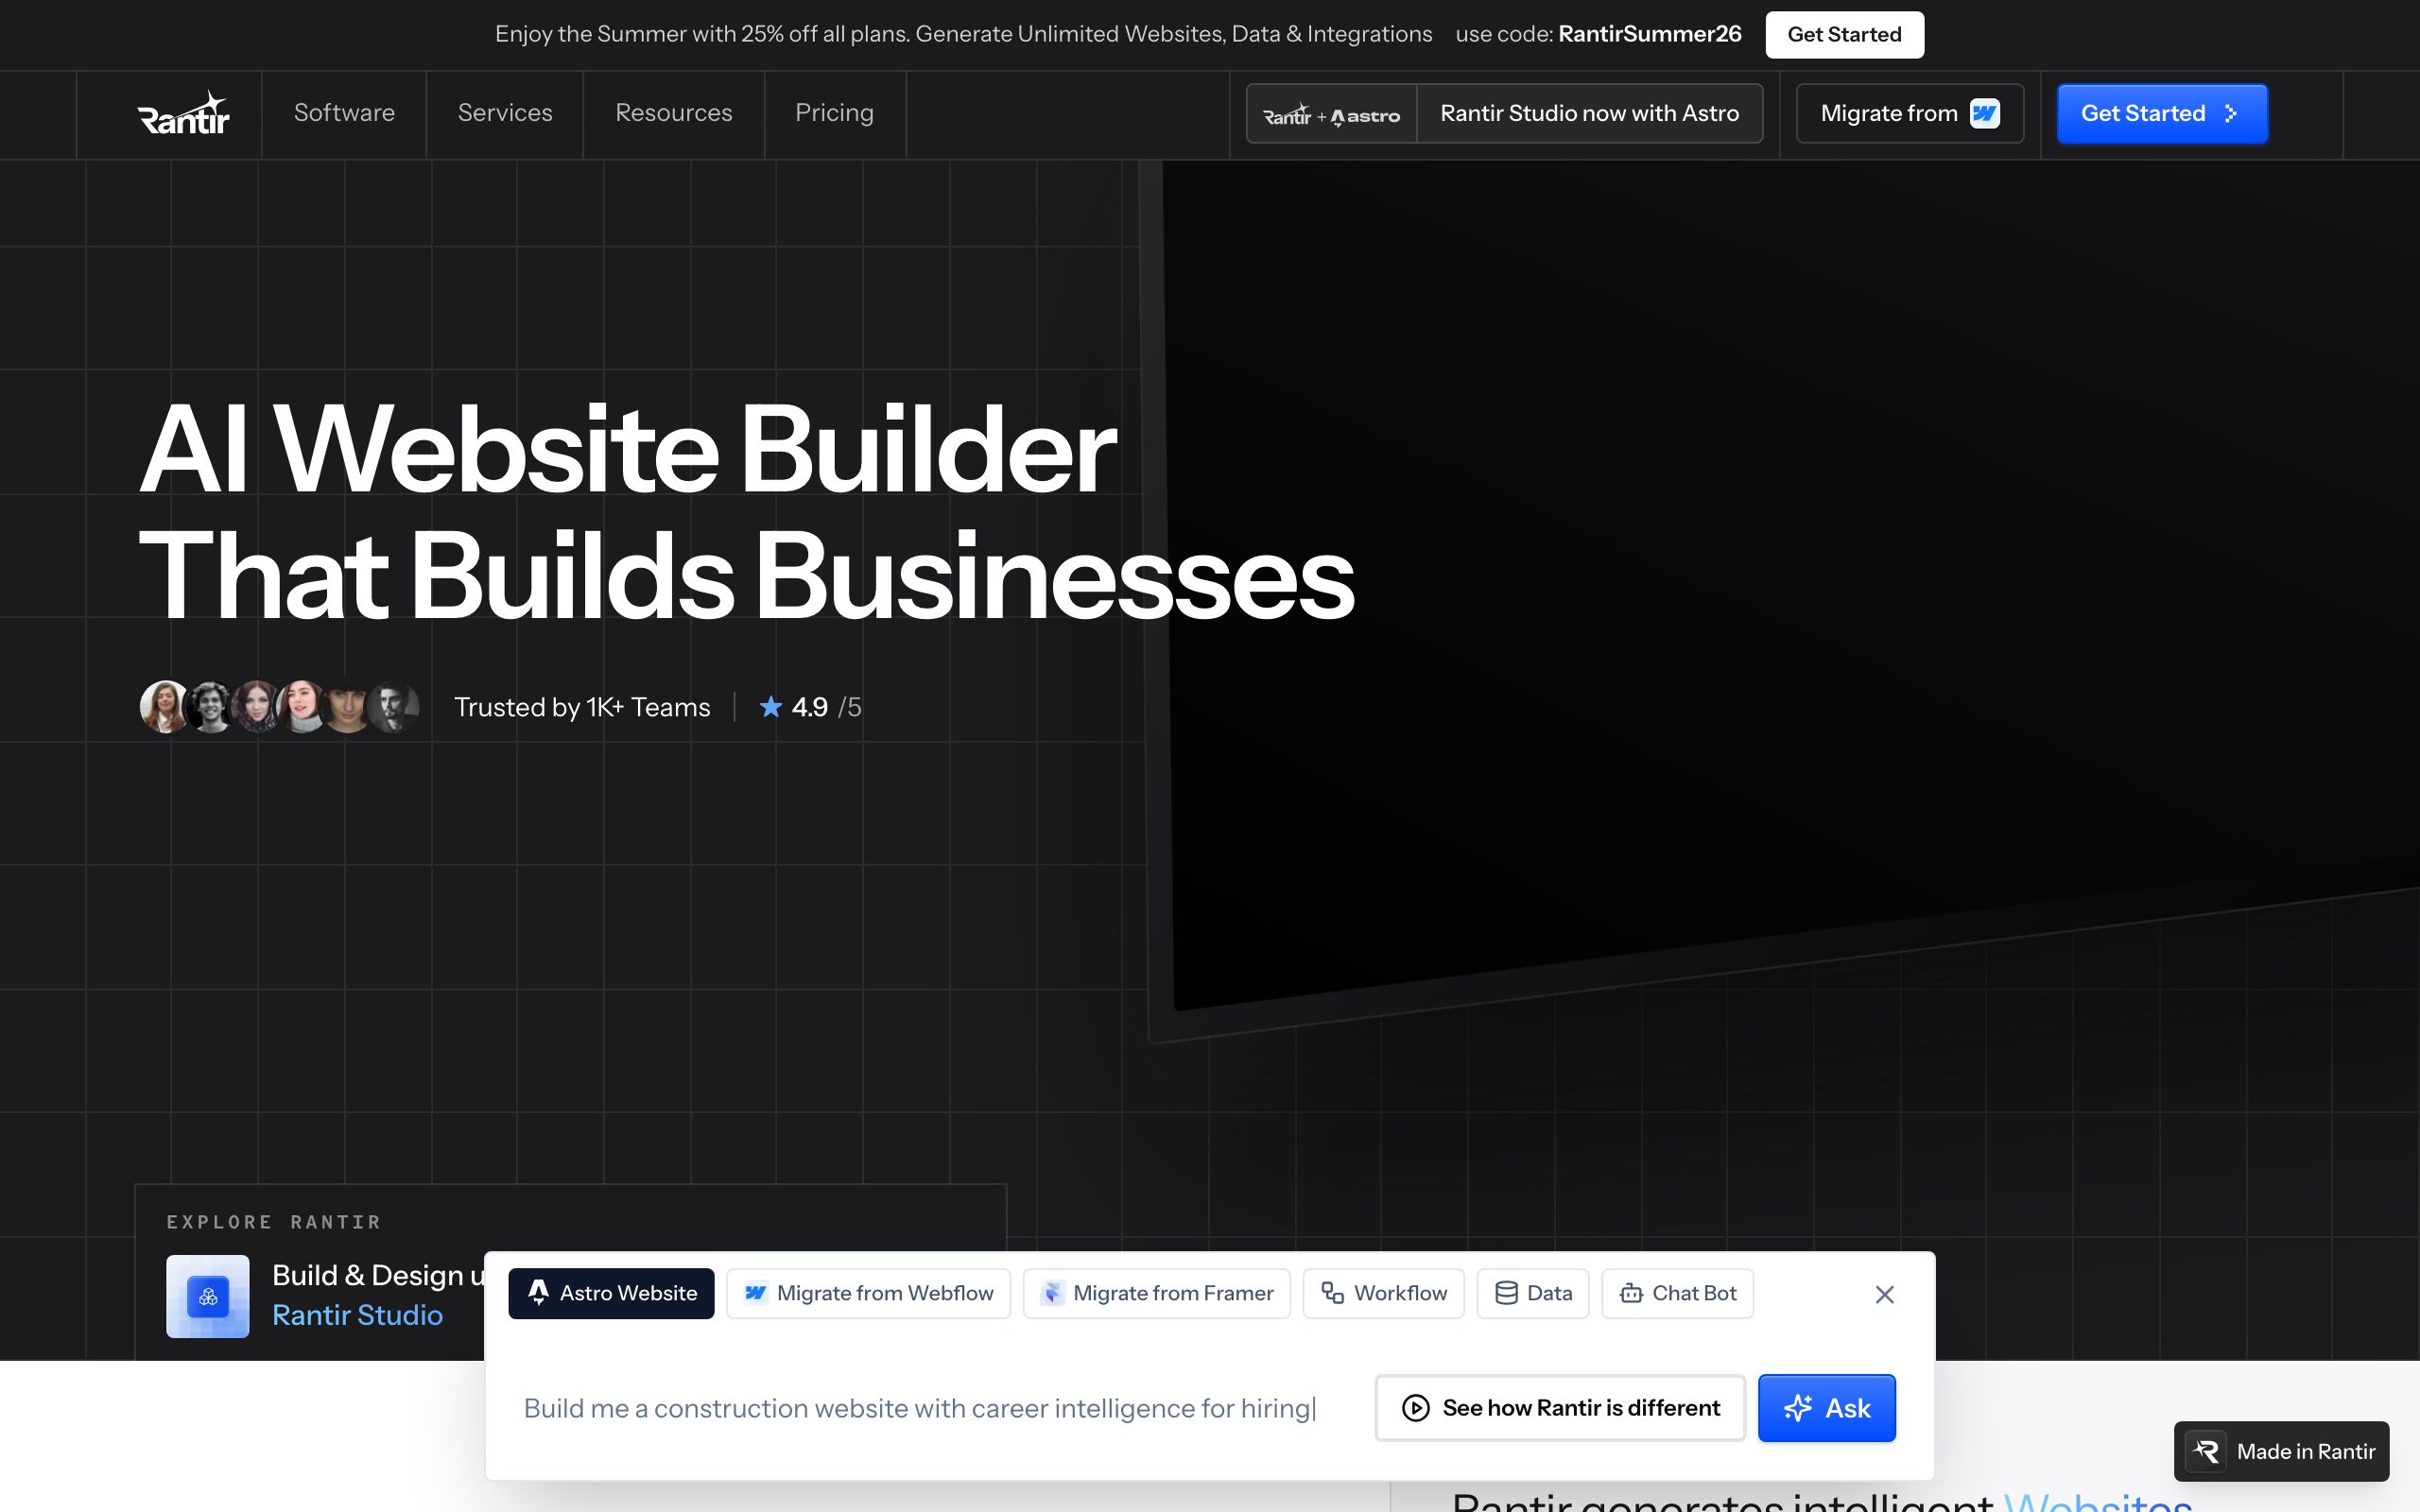Viewport: 2420px width, 1512px height.
Task: Click the arrow icon on blue Get Started
Action: 2231,114
